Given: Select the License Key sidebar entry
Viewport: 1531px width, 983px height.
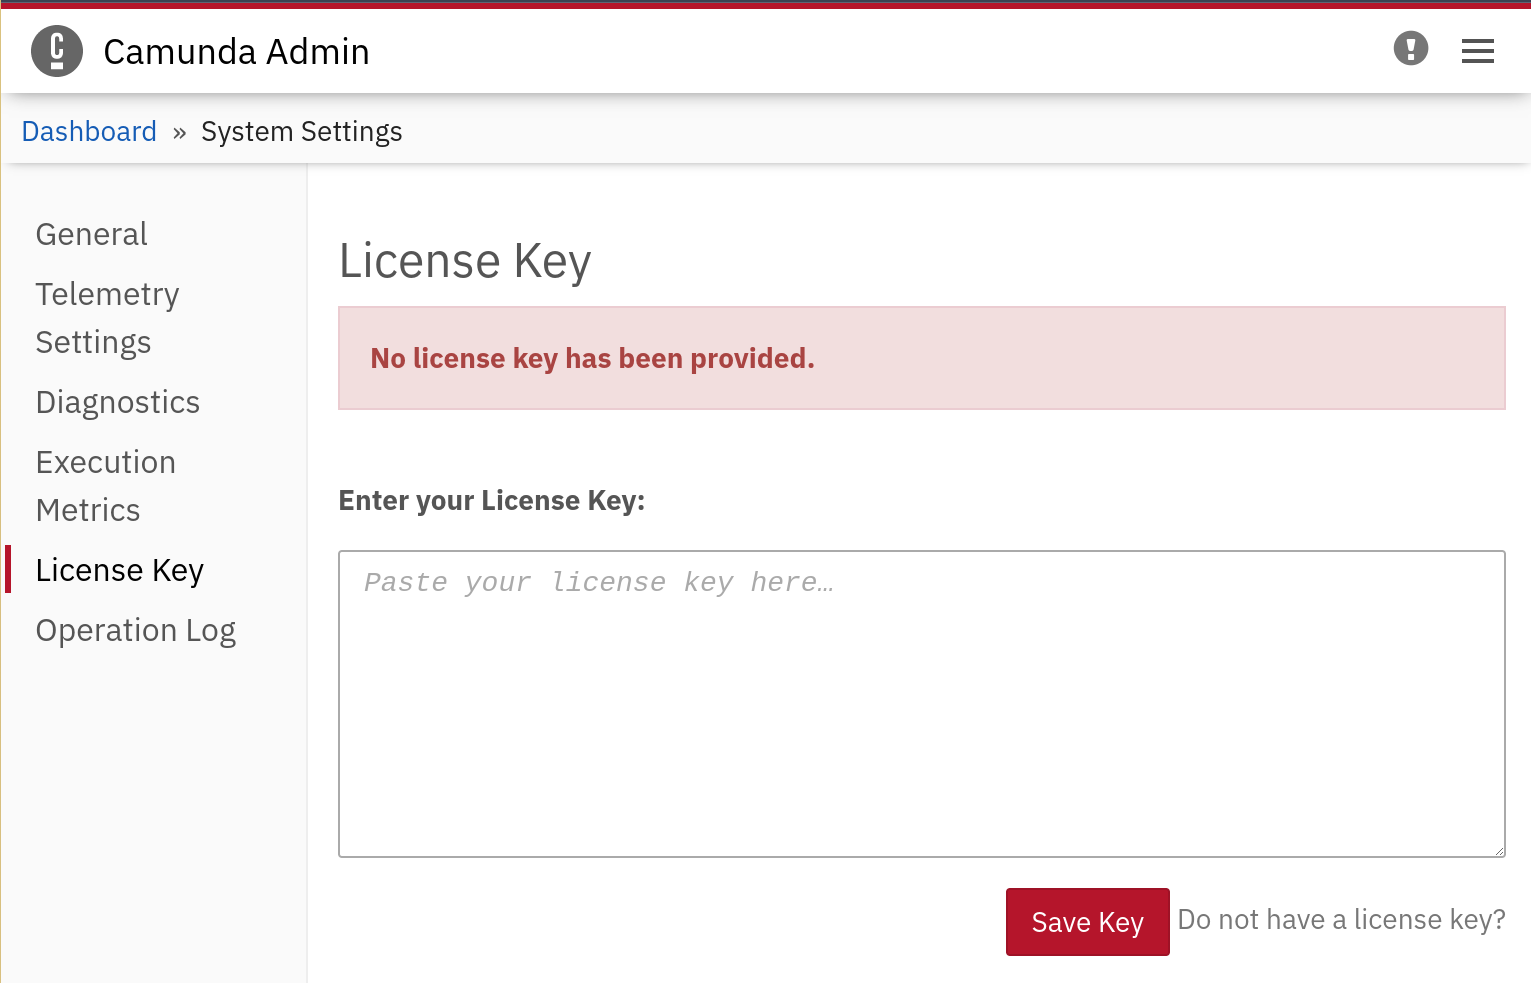Looking at the screenshot, I should 119,570.
